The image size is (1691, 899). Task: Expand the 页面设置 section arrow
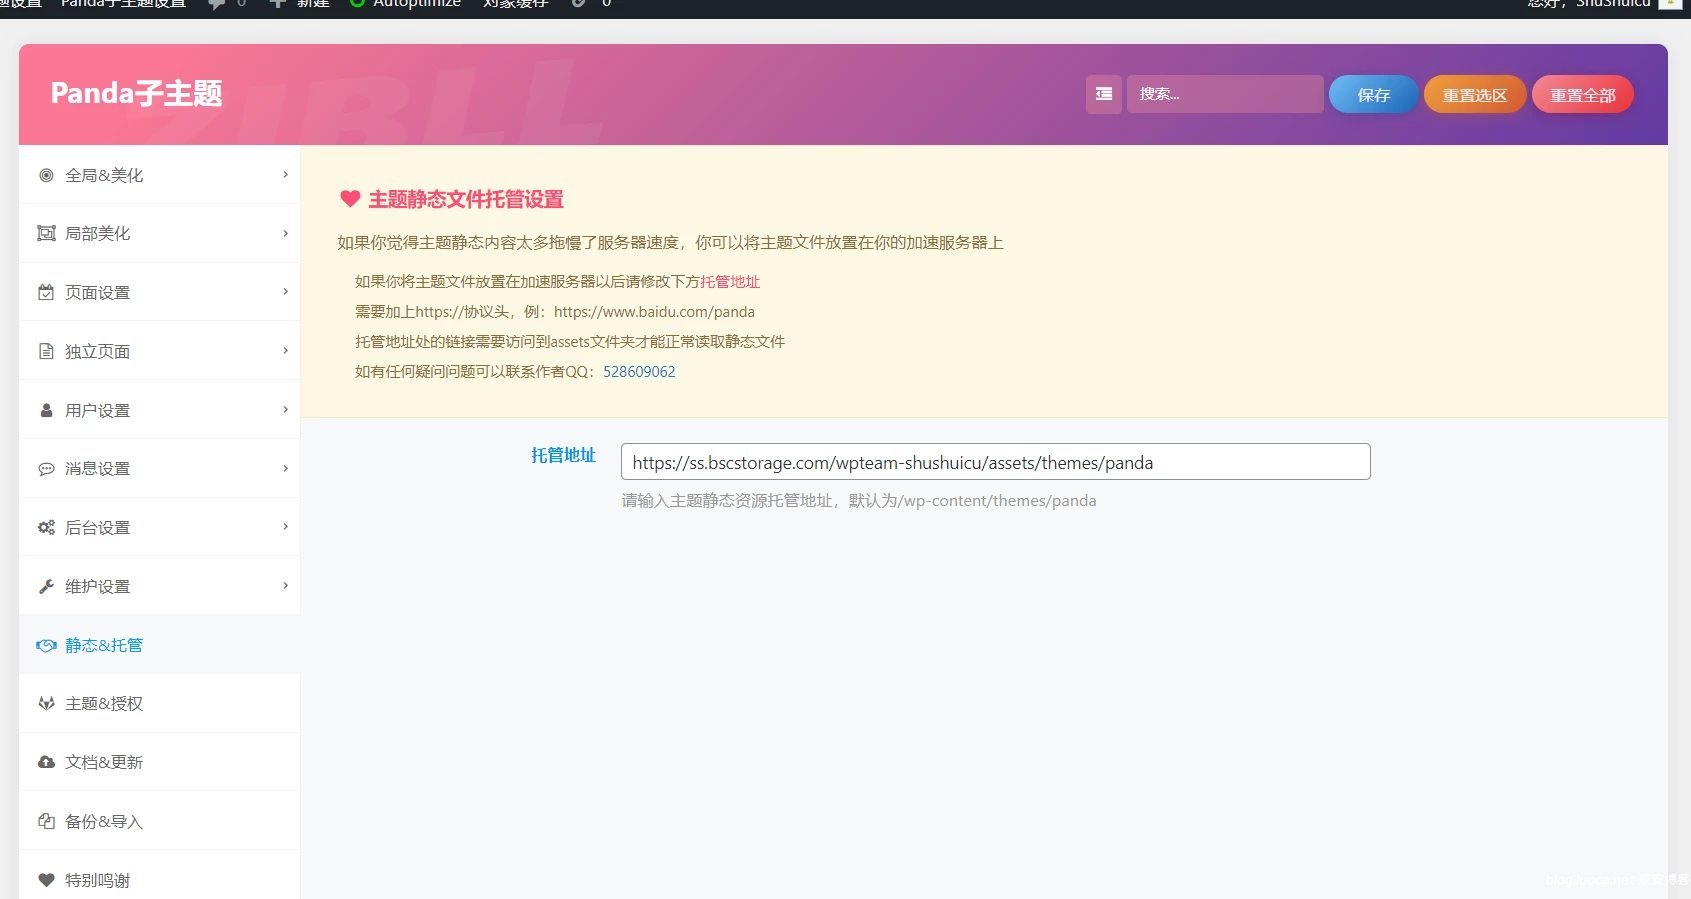click(285, 292)
